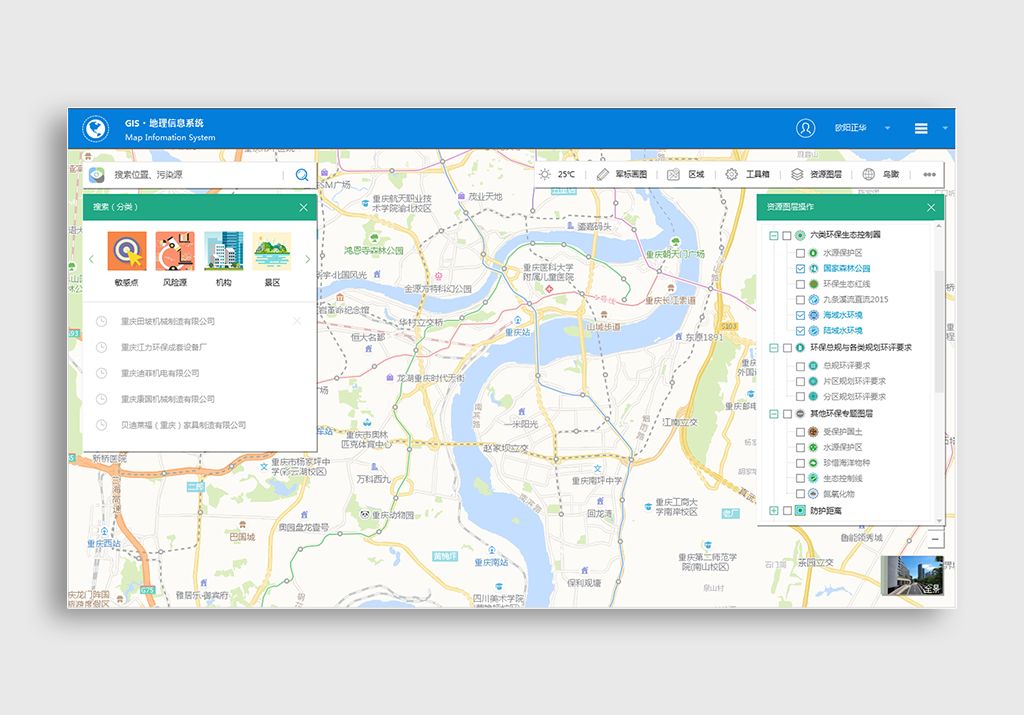Select the 敏感点 category icon
The image size is (1024, 715).
coord(127,252)
